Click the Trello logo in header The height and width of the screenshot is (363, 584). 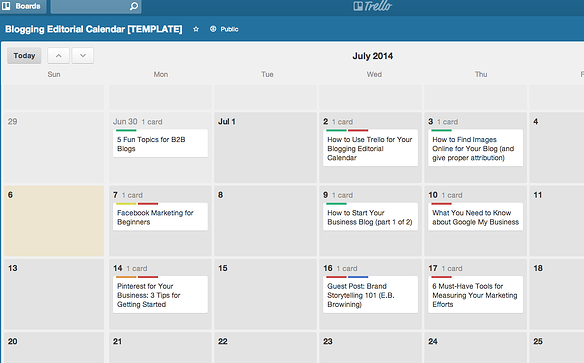372,6
